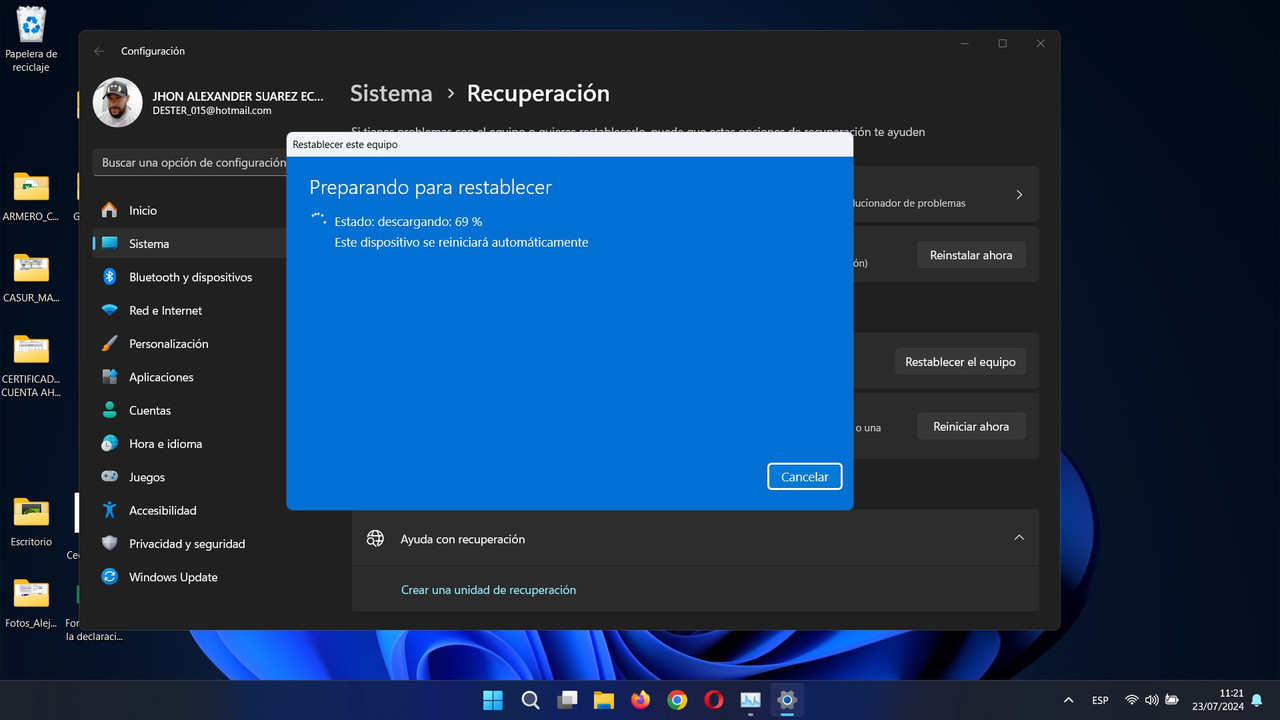Open the Jhon Alexander Suarez account profile
Viewport: 1280px width, 720px height.
pyautogui.click(x=208, y=102)
